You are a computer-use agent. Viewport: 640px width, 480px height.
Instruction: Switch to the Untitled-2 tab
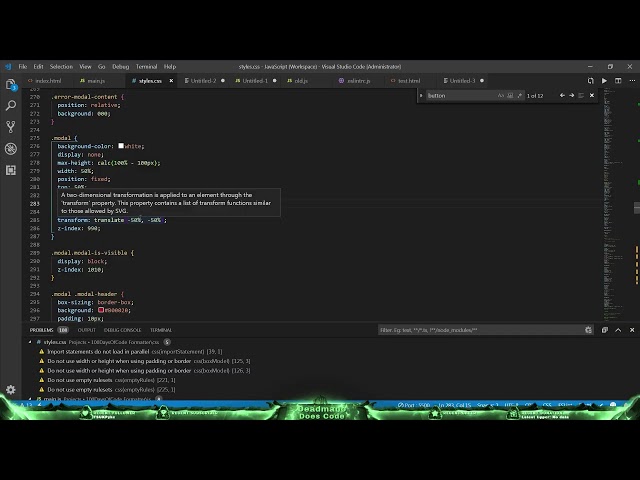(203, 81)
